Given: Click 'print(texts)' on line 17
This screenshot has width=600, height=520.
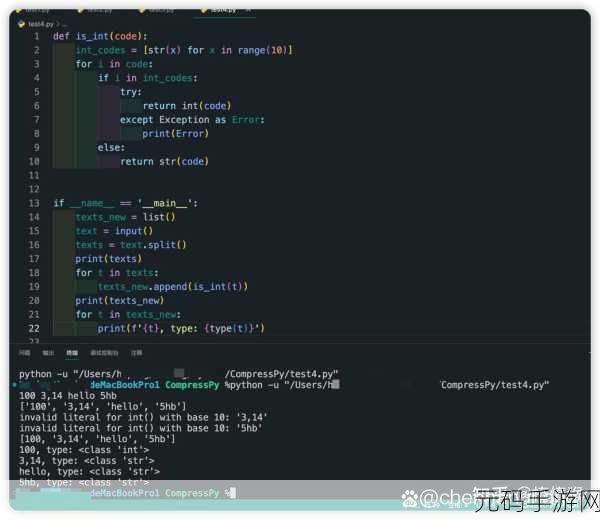Looking at the screenshot, I should pos(109,259).
